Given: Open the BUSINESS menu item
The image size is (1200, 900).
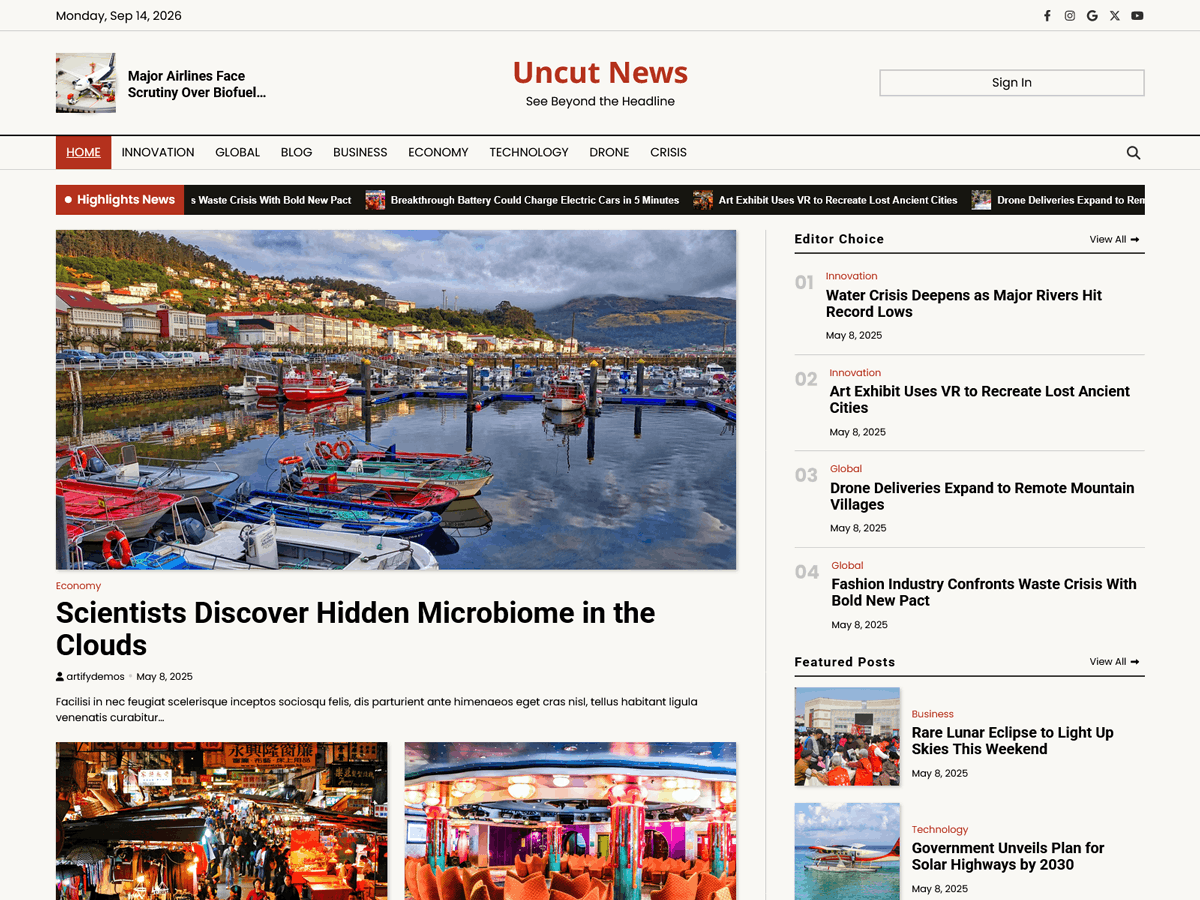Looking at the screenshot, I should 360,153.
